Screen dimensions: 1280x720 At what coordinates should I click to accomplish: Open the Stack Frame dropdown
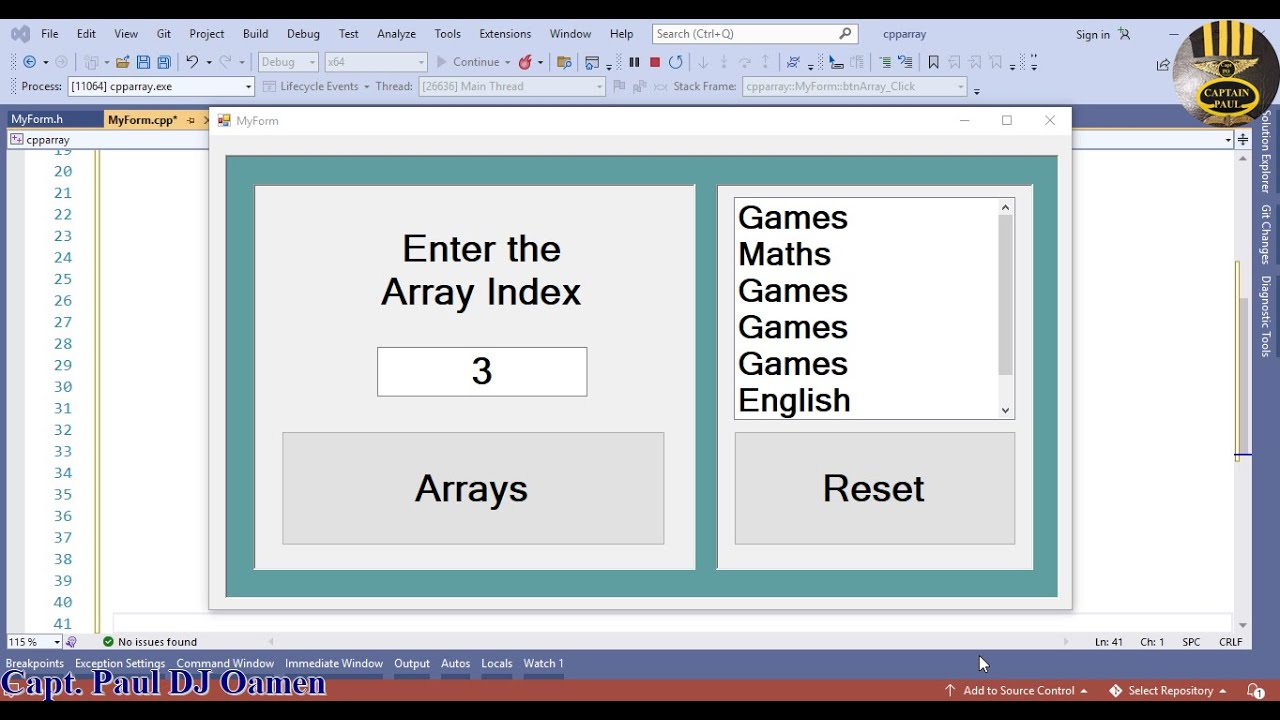855,87
